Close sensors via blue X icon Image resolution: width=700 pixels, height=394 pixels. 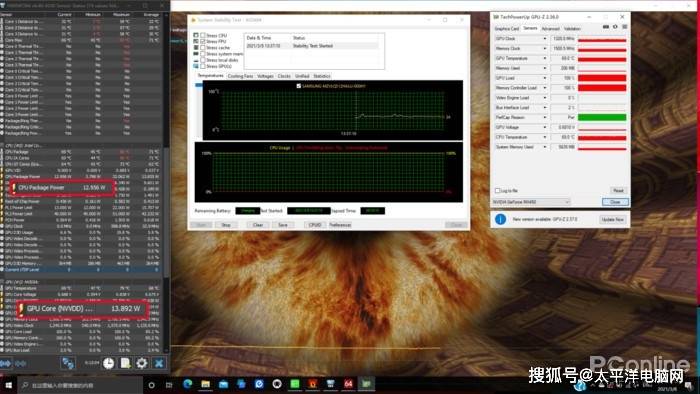[x=159, y=363]
